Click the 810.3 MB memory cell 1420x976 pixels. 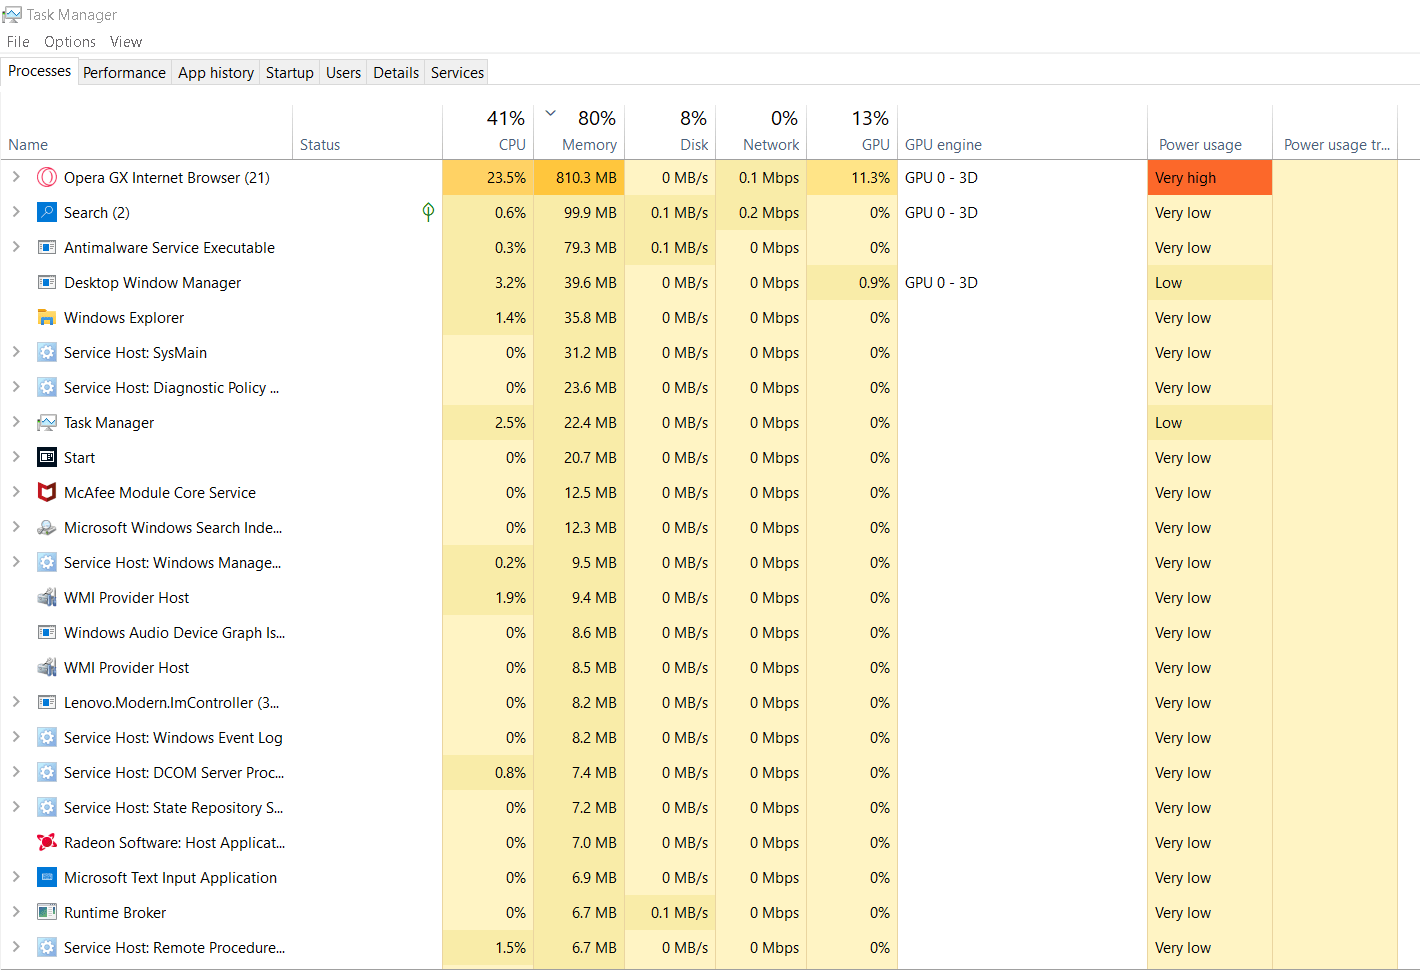[579, 178]
